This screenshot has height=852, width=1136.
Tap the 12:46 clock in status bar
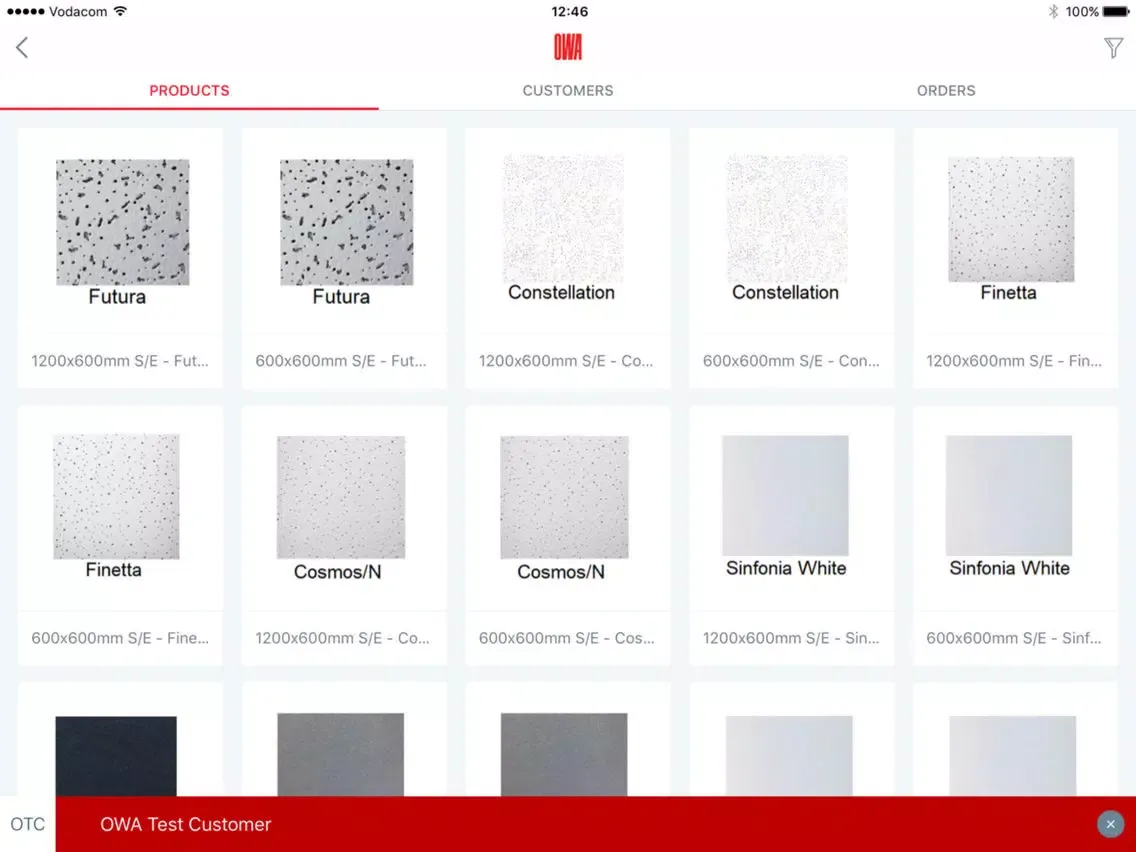[x=569, y=12]
